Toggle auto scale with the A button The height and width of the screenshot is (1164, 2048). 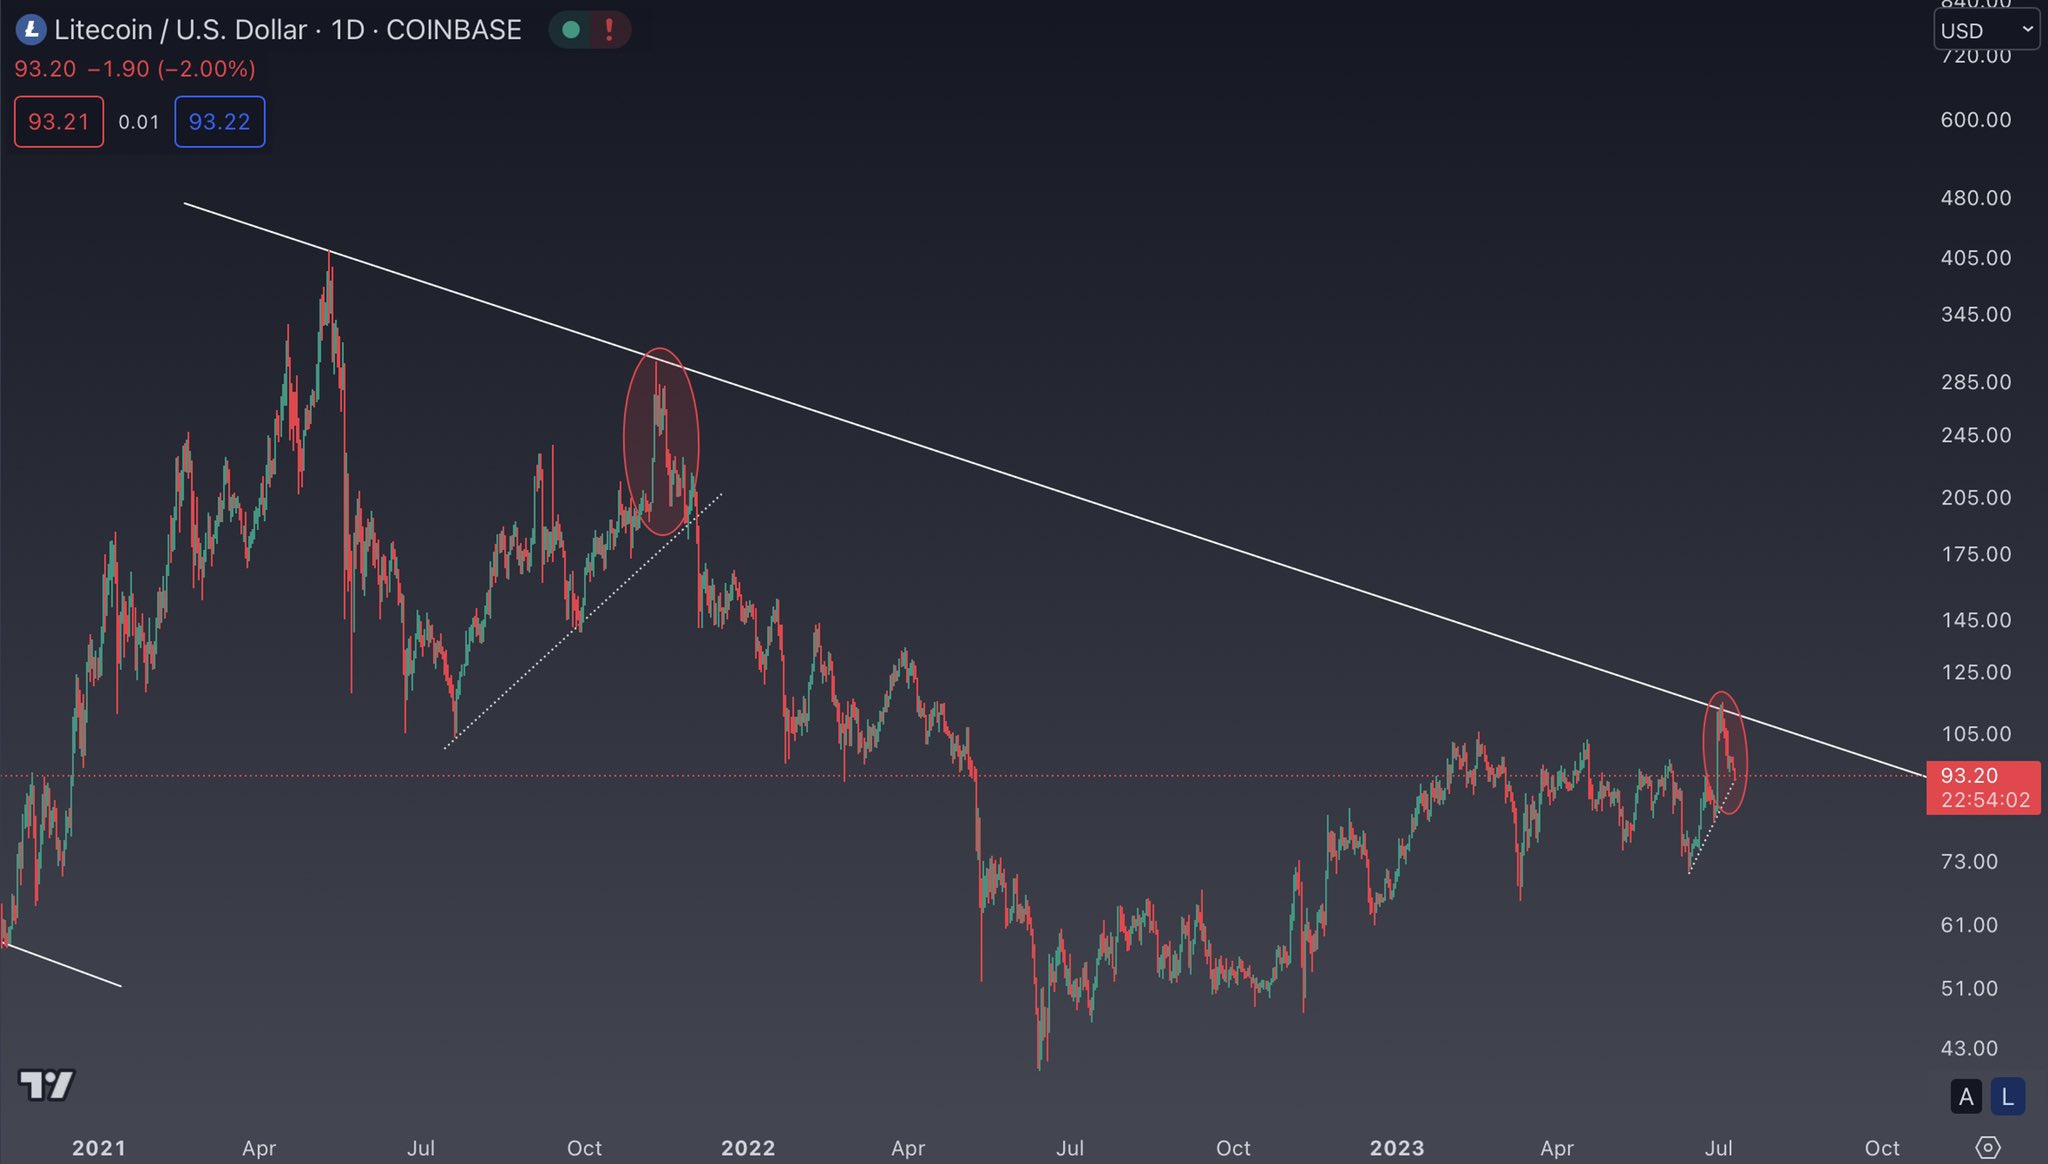coord(1966,1096)
